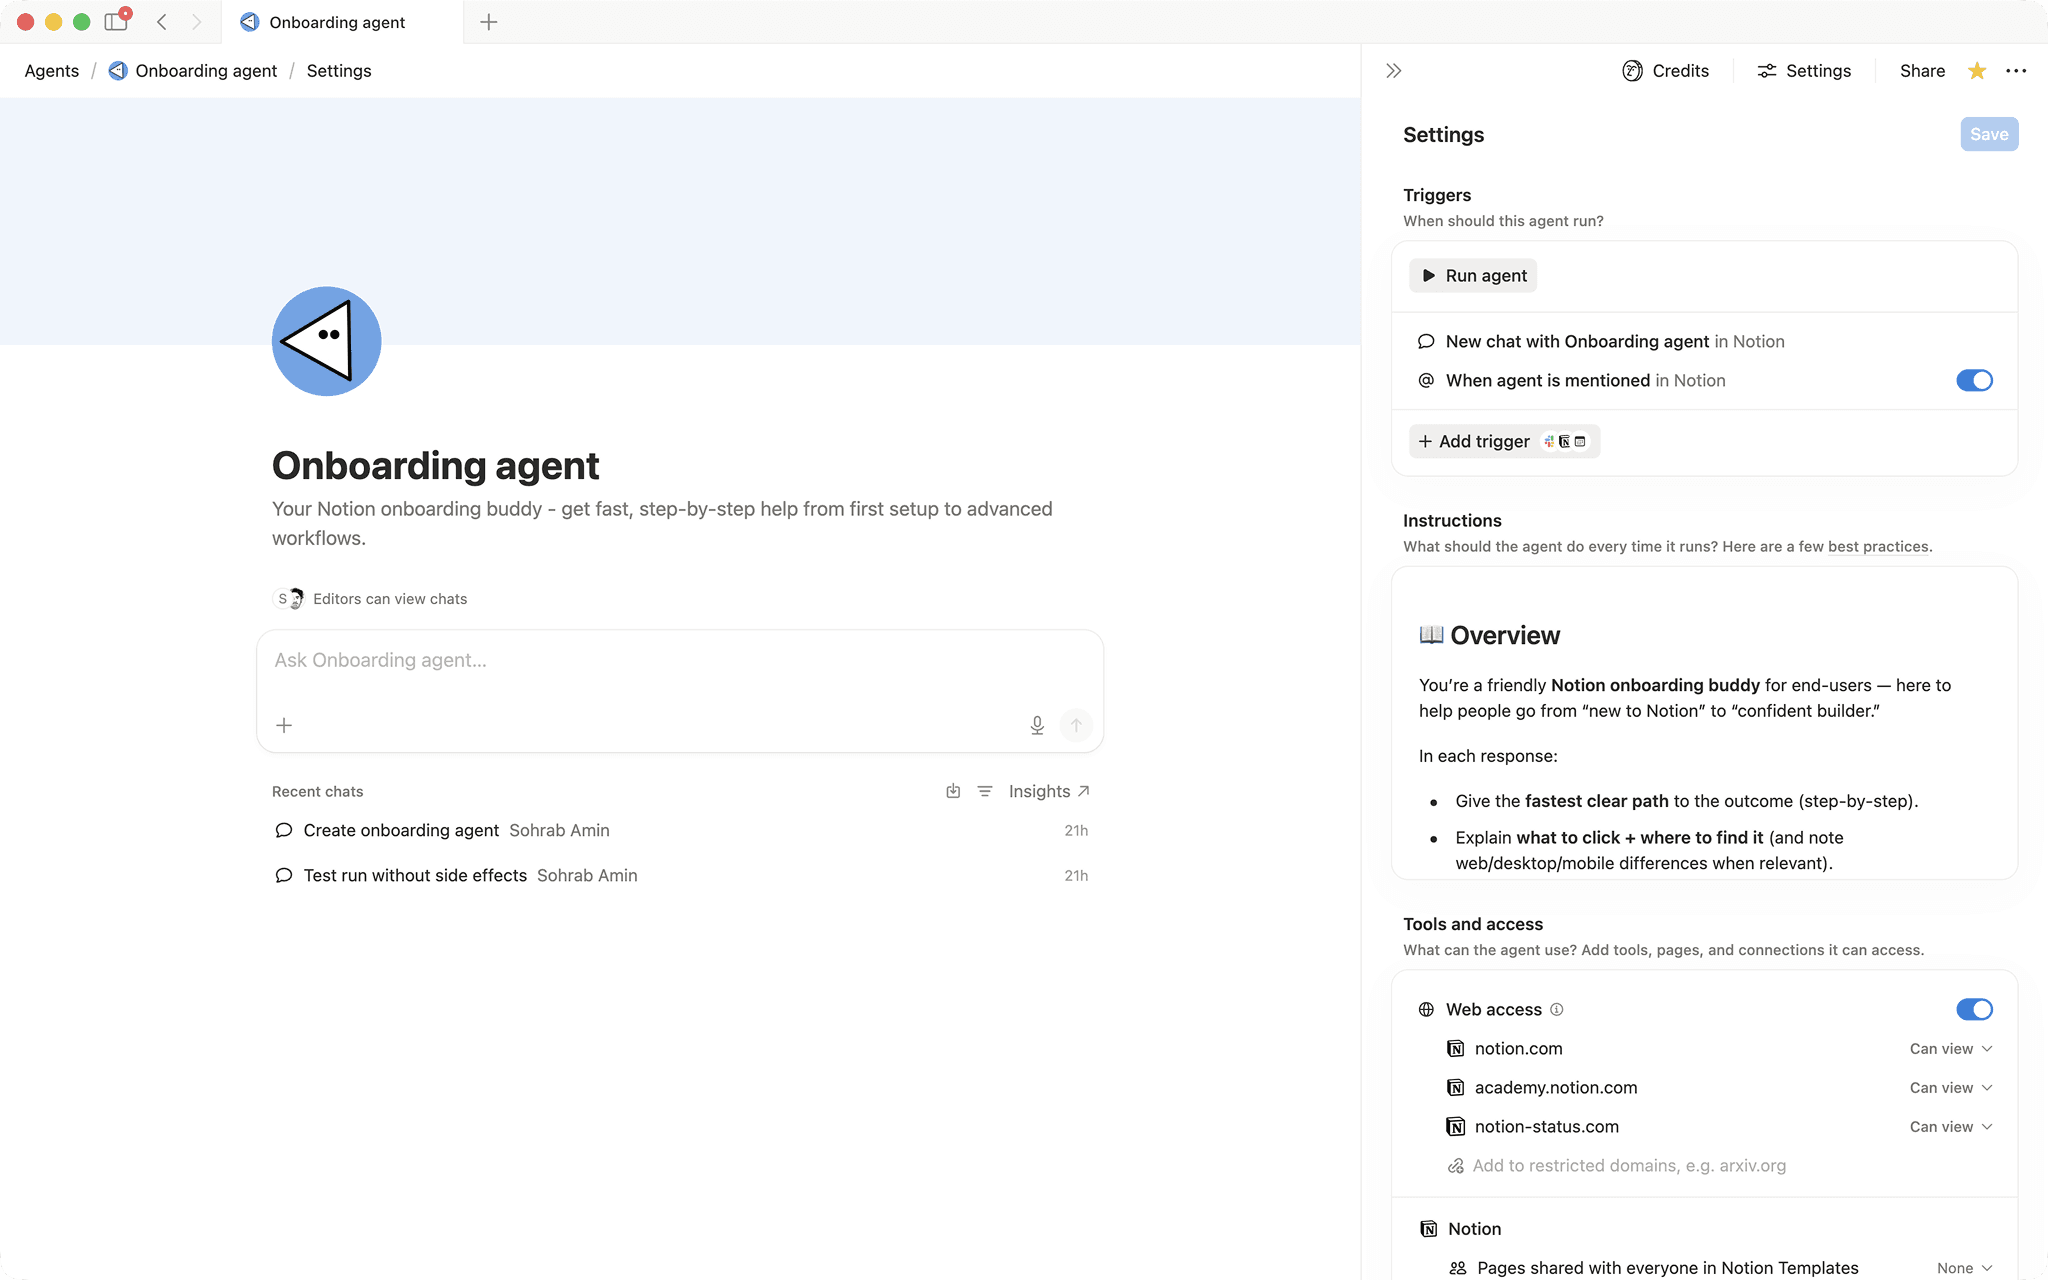Click Credits label in toolbar
This screenshot has height=1280, width=2048.
[x=1680, y=71]
